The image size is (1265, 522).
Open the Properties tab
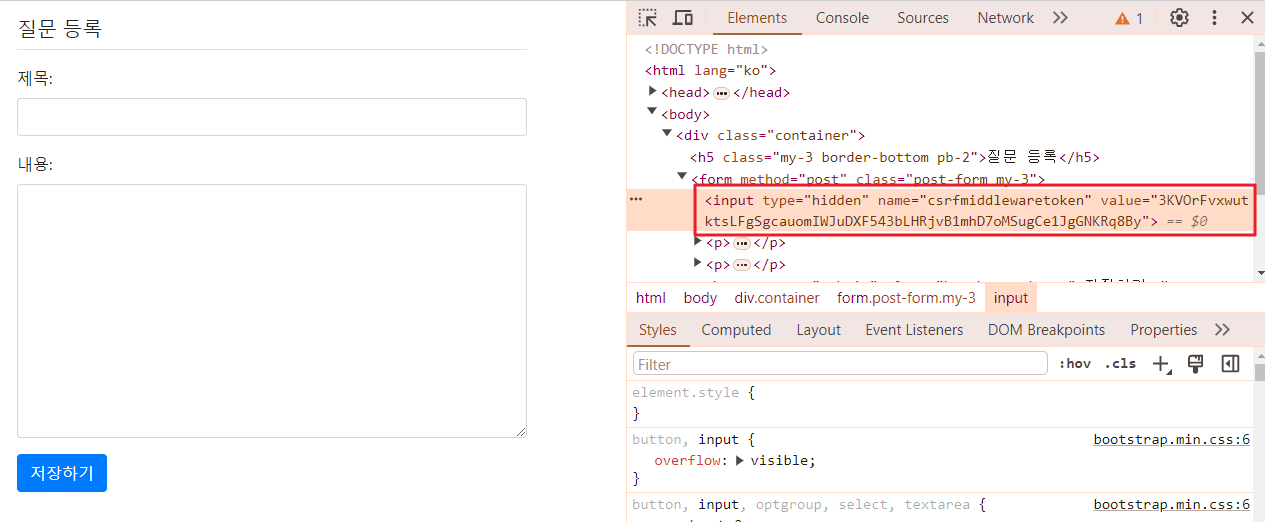tap(1164, 330)
